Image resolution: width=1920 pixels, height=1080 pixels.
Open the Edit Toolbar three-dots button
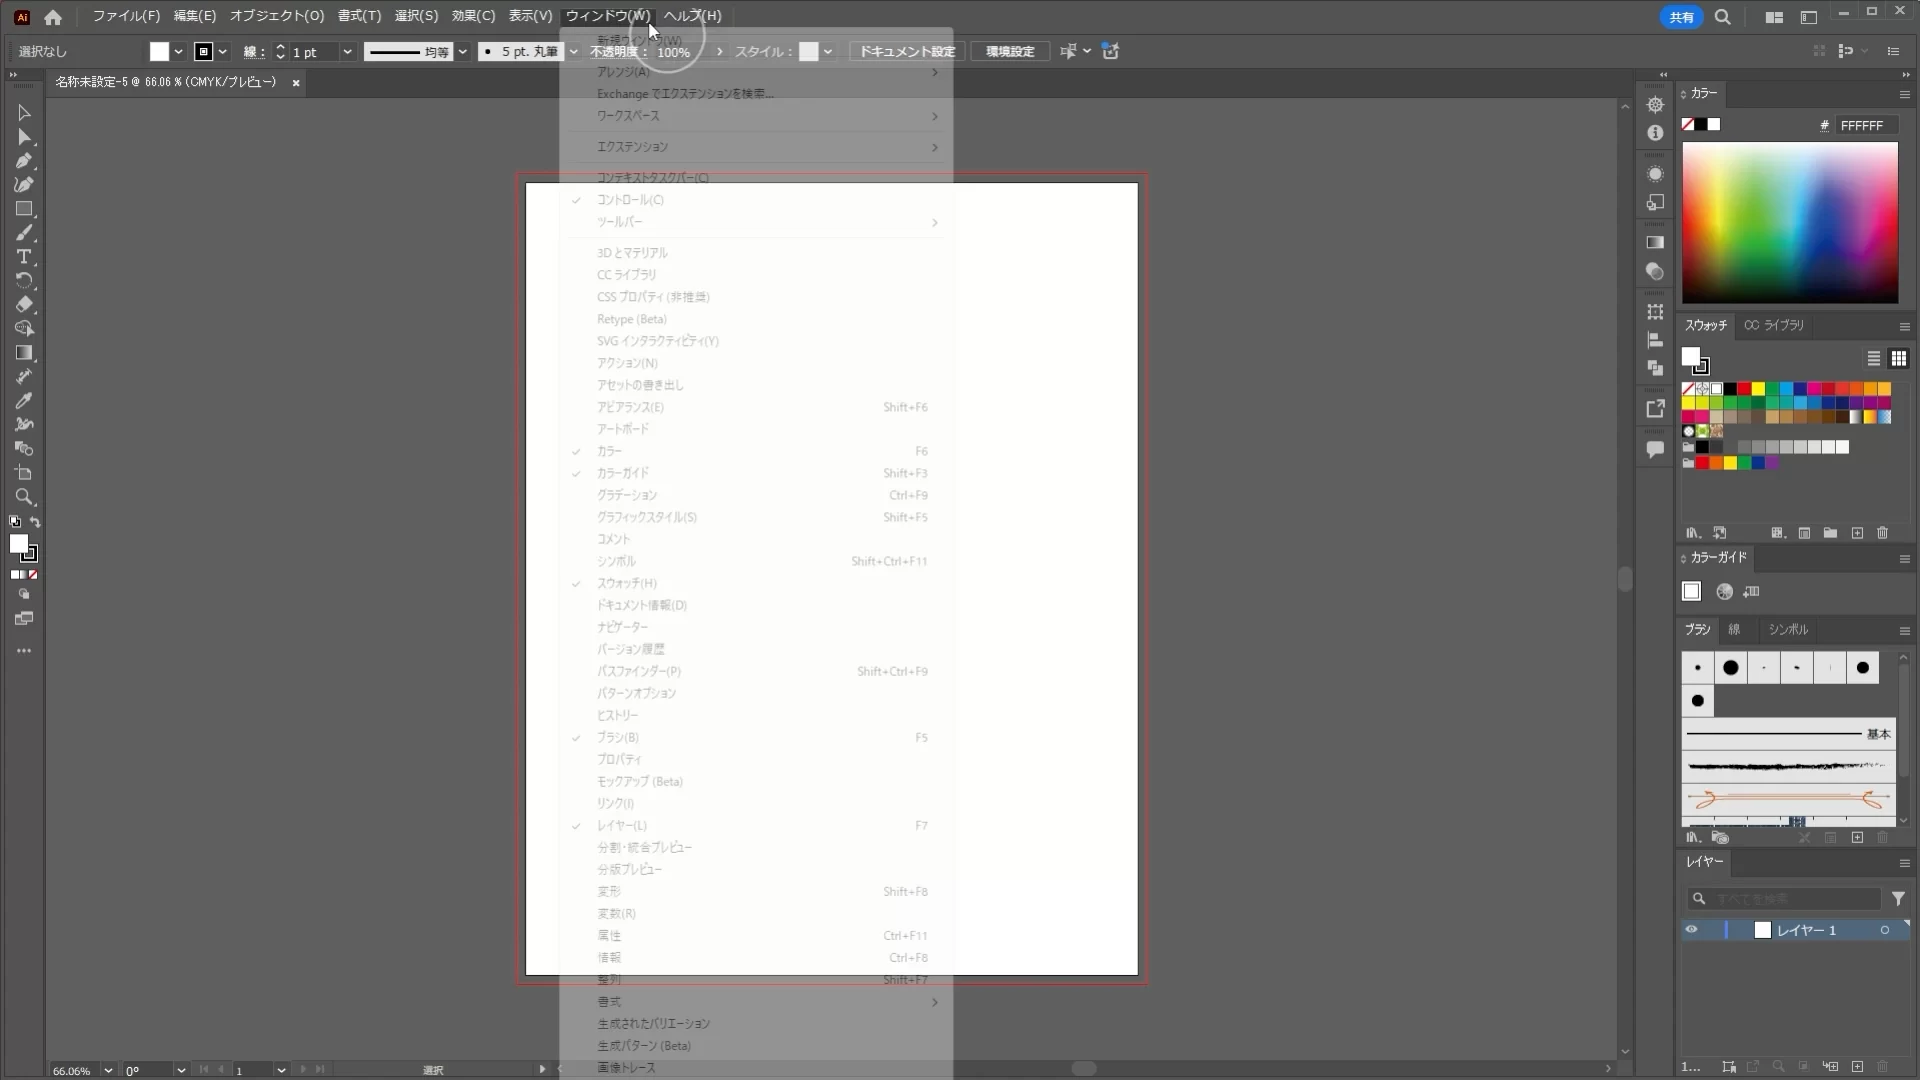tap(24, 651)
